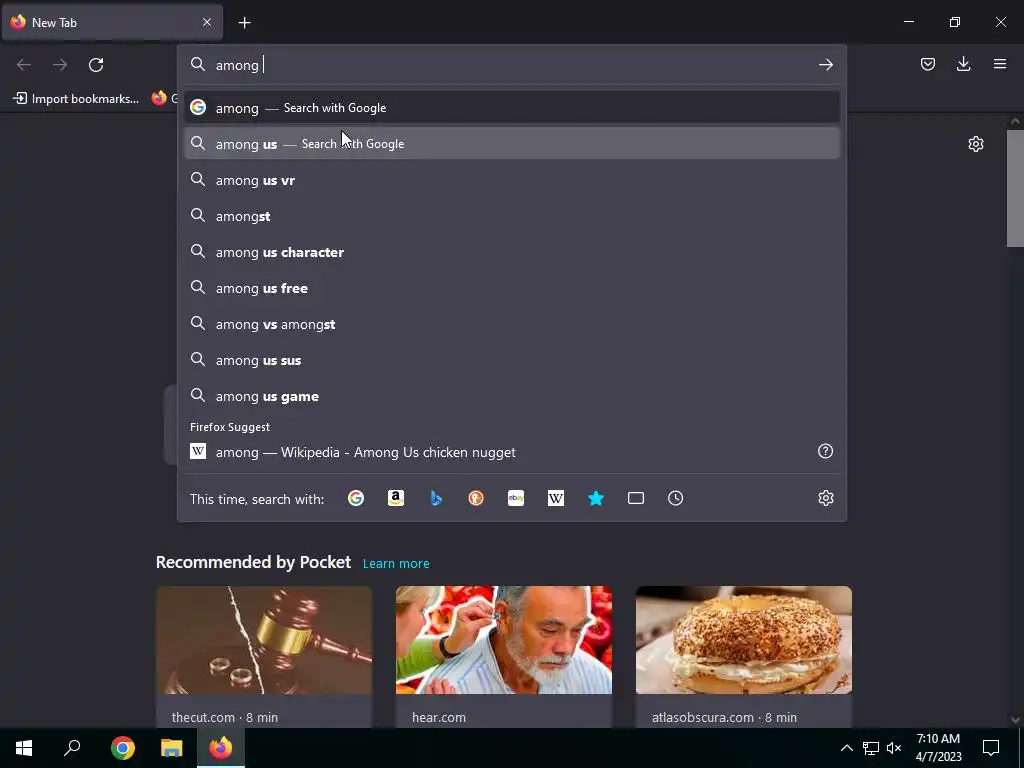This screenshot has height=768, width=1024.
Task: Pick 'among us character' suggestion
Action: coord(512,252)
